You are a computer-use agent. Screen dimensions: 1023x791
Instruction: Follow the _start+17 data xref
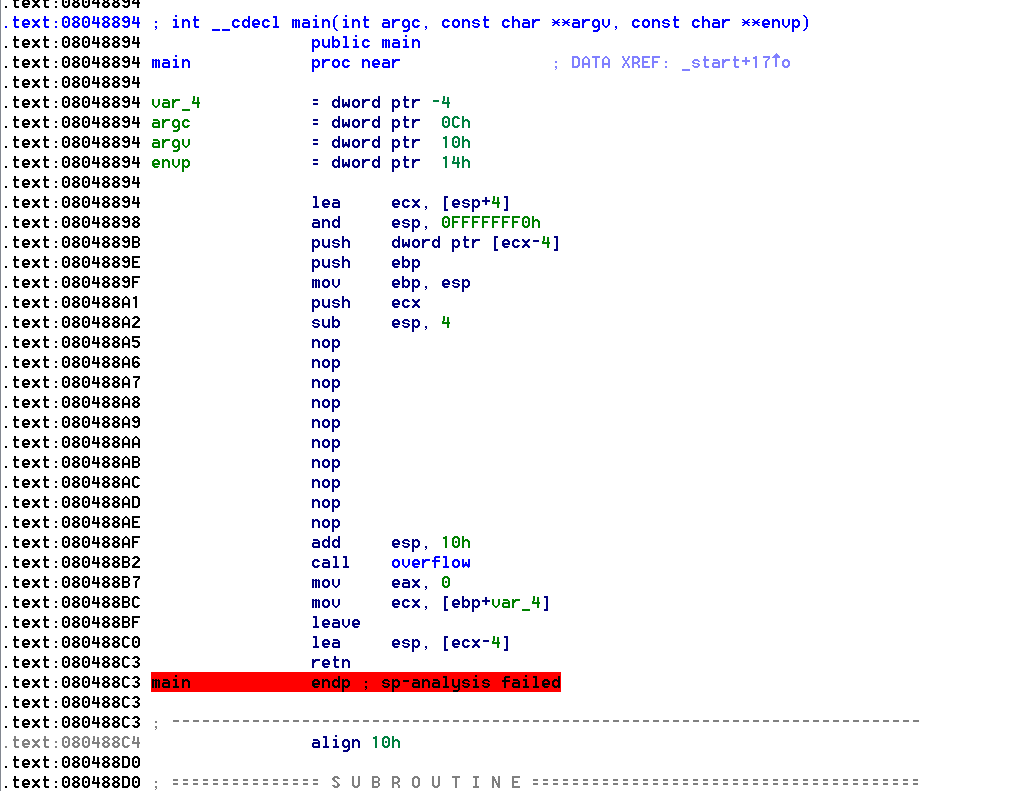tap(730, 62)
